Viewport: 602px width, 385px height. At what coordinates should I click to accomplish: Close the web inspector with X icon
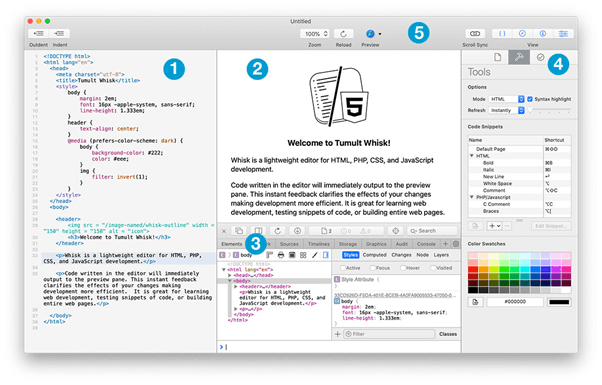coord(224,231)
